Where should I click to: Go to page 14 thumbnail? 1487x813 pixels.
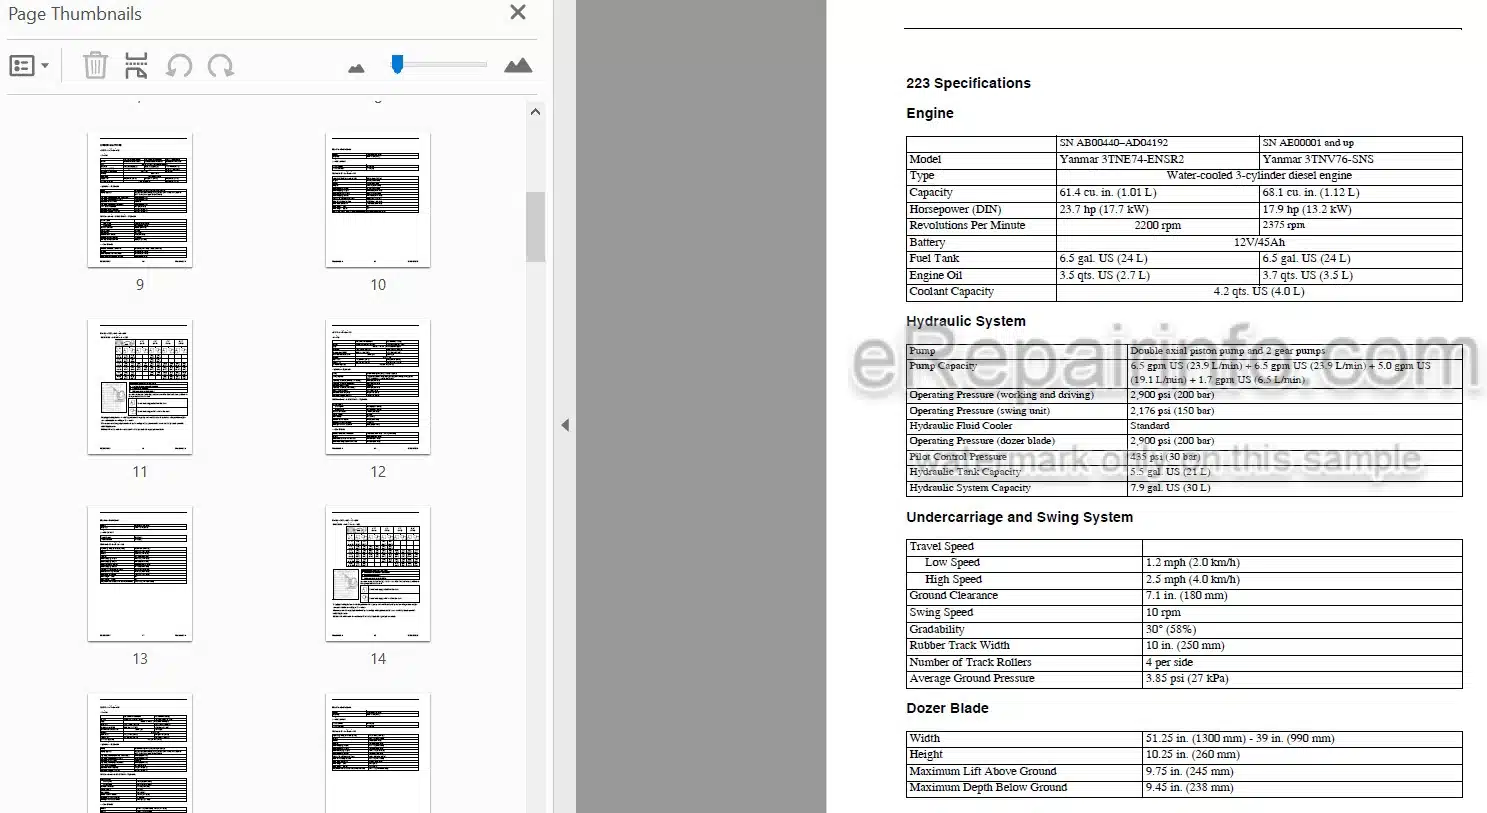tap(378, 574)
